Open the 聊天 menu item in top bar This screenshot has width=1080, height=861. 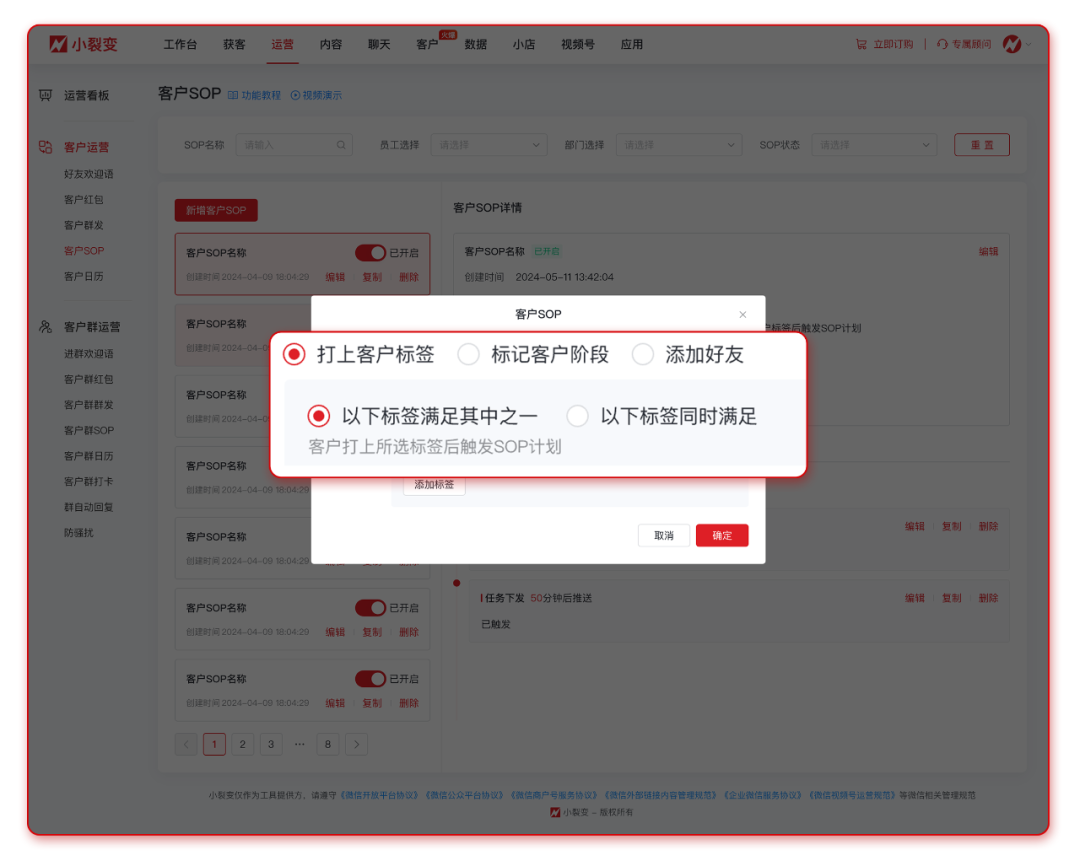(377, 44)
